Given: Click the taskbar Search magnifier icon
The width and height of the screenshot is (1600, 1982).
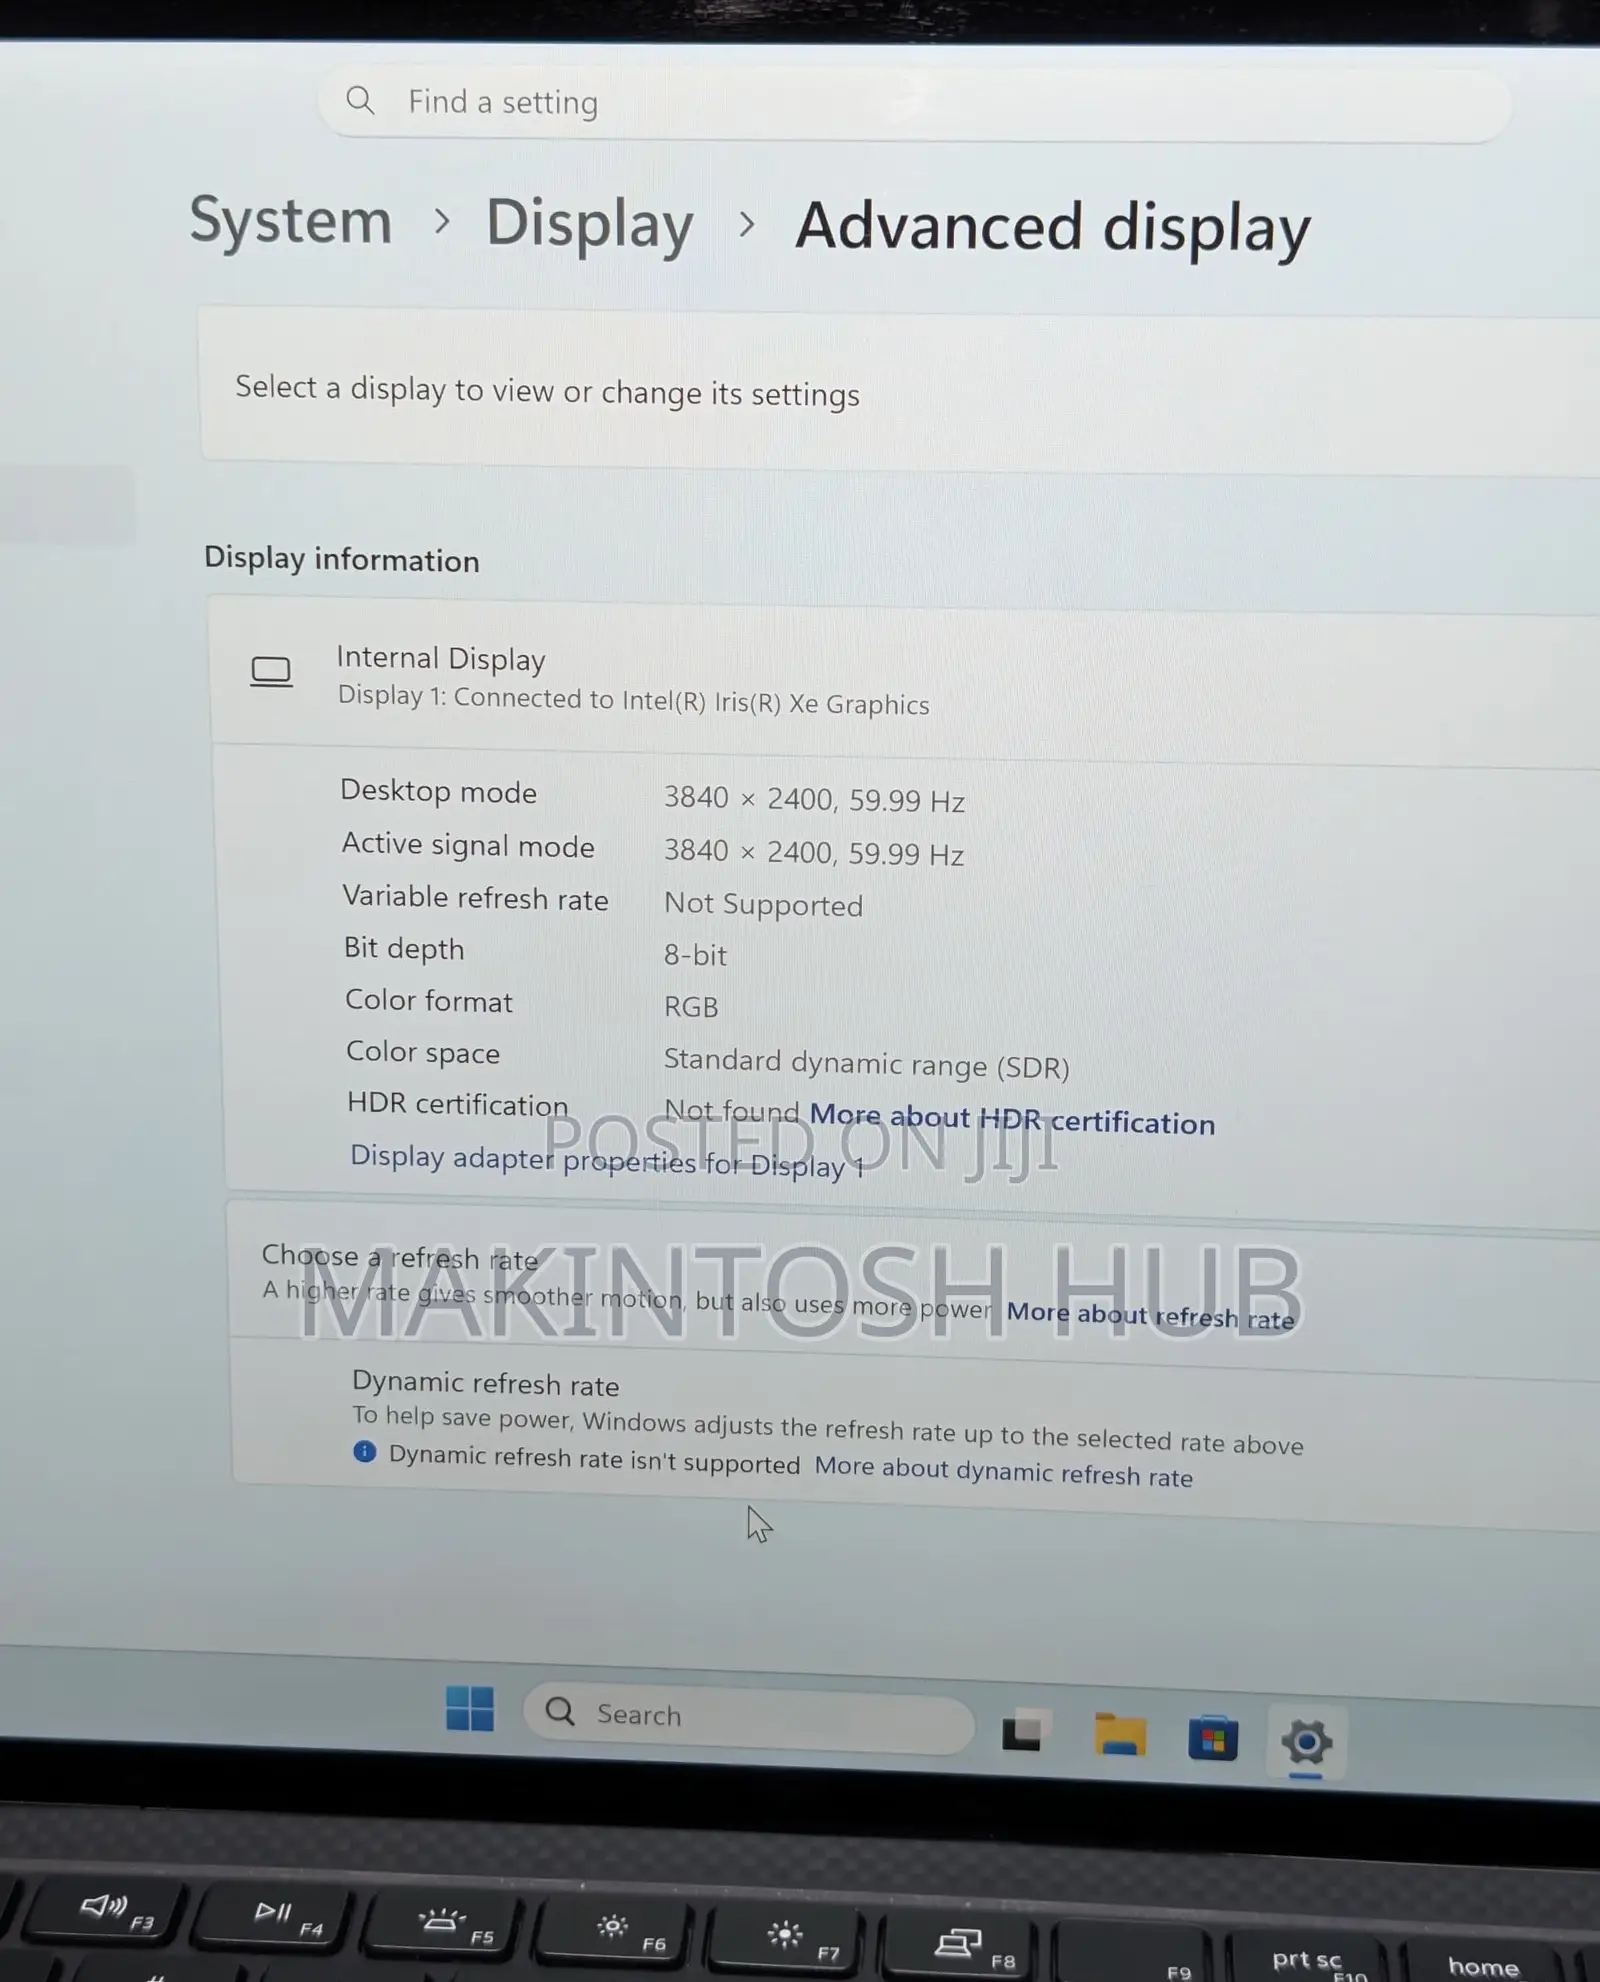Looking at the screenshot, I should tap(560, 1711).
